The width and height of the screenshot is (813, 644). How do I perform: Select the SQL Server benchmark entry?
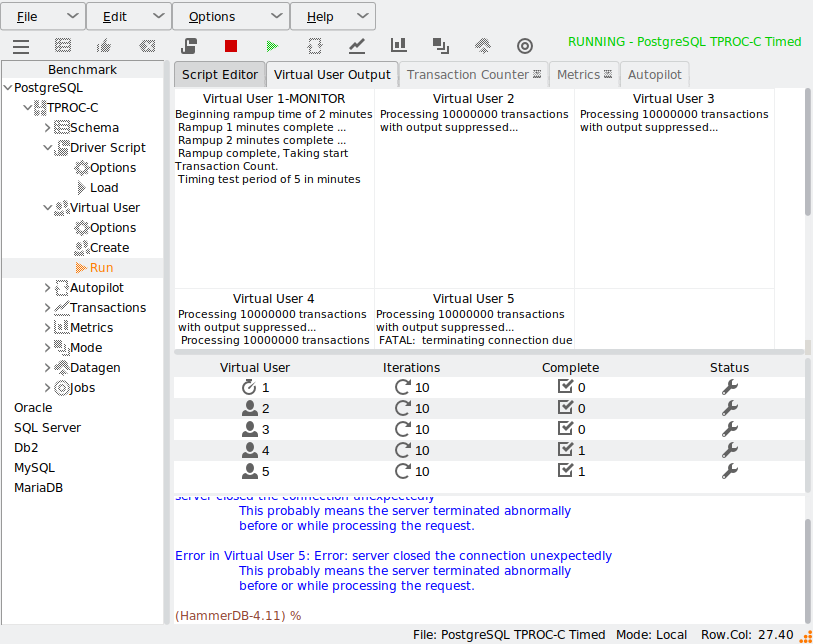click(47, 428)
